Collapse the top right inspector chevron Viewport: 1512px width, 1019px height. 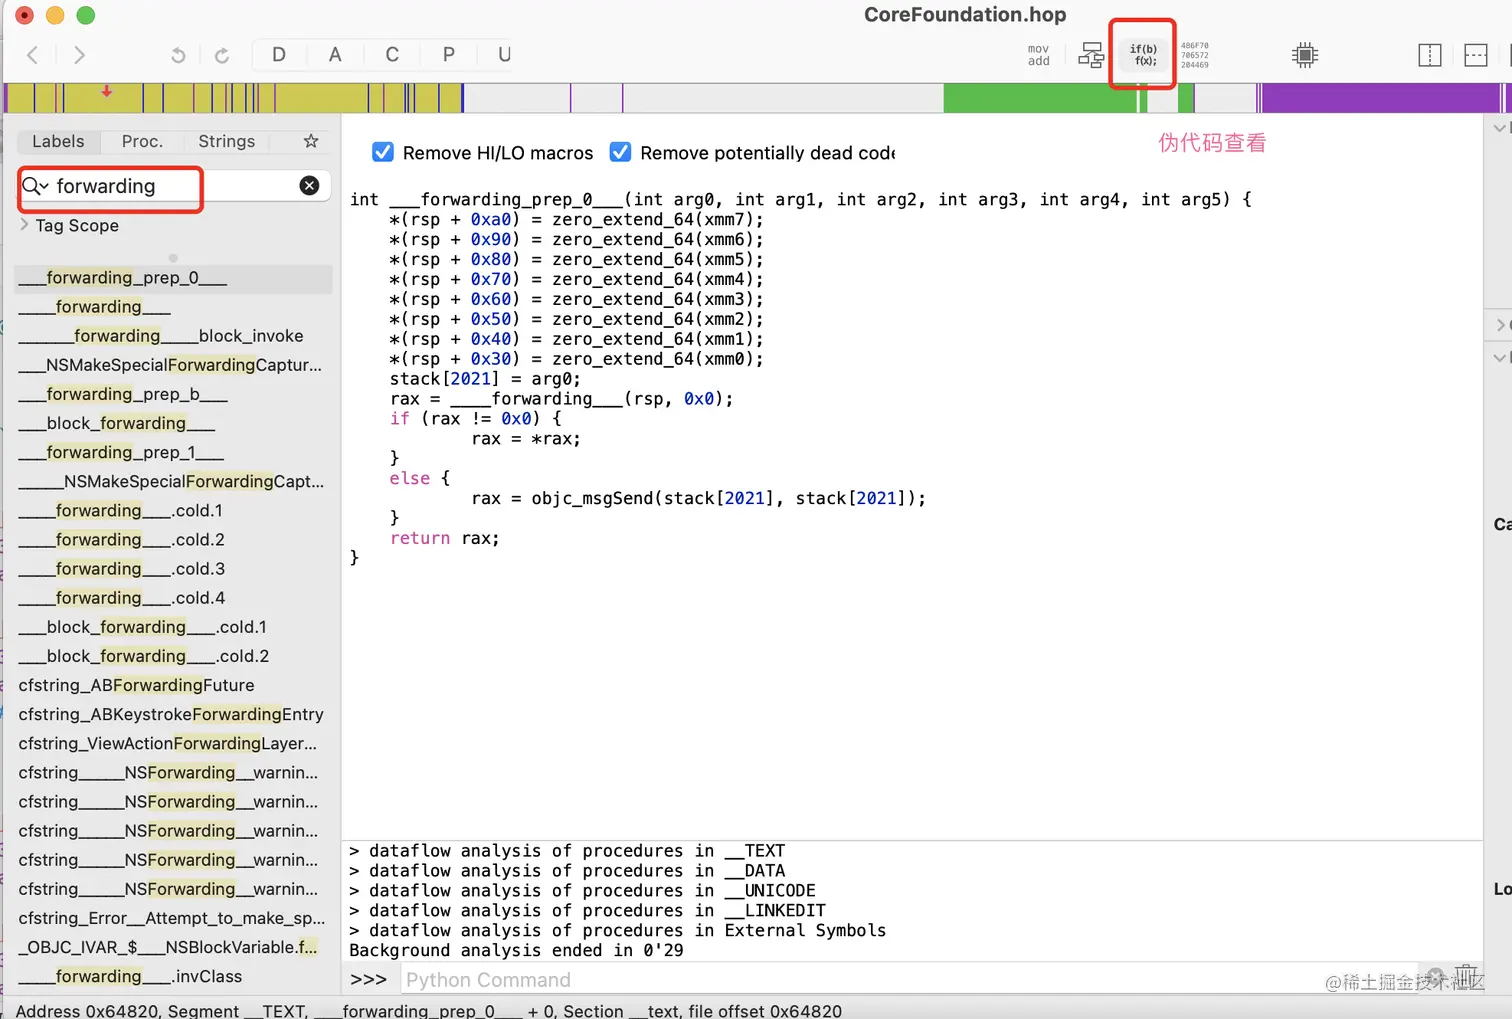coord(1499,128)
